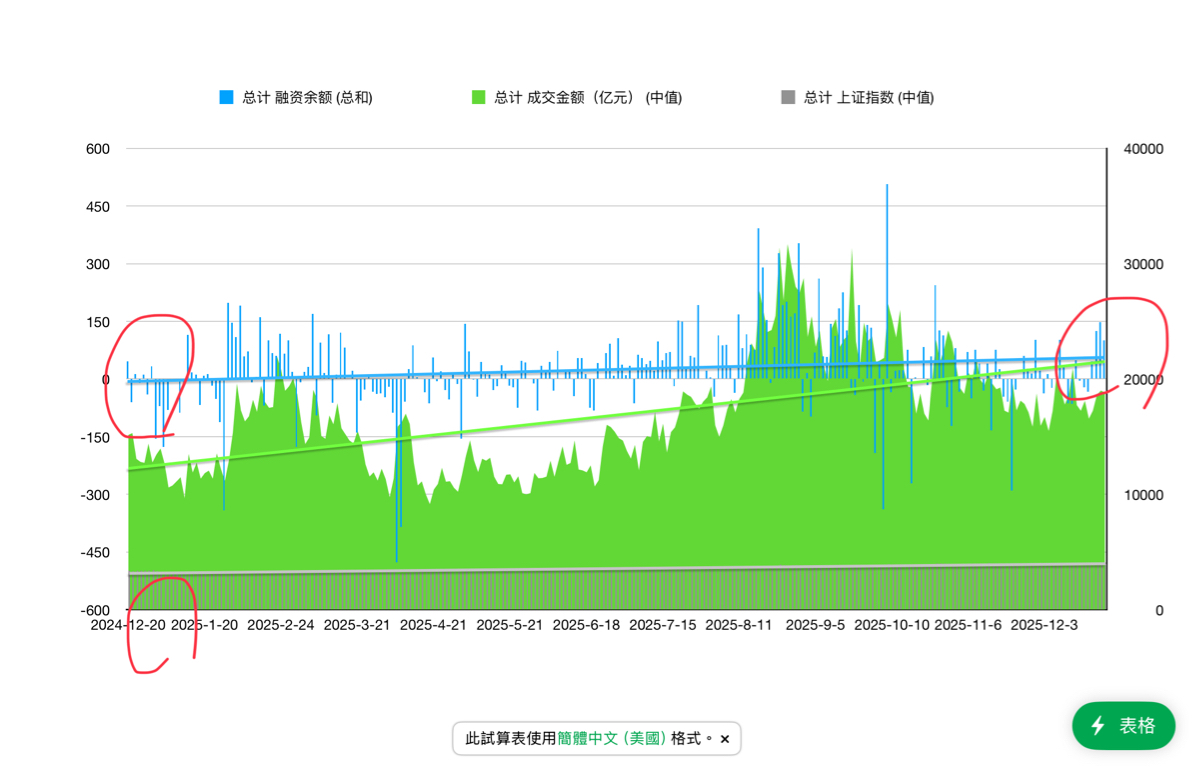
Task: Click date label 2025-2-24 on x-axis
Action: coord(280,625)
